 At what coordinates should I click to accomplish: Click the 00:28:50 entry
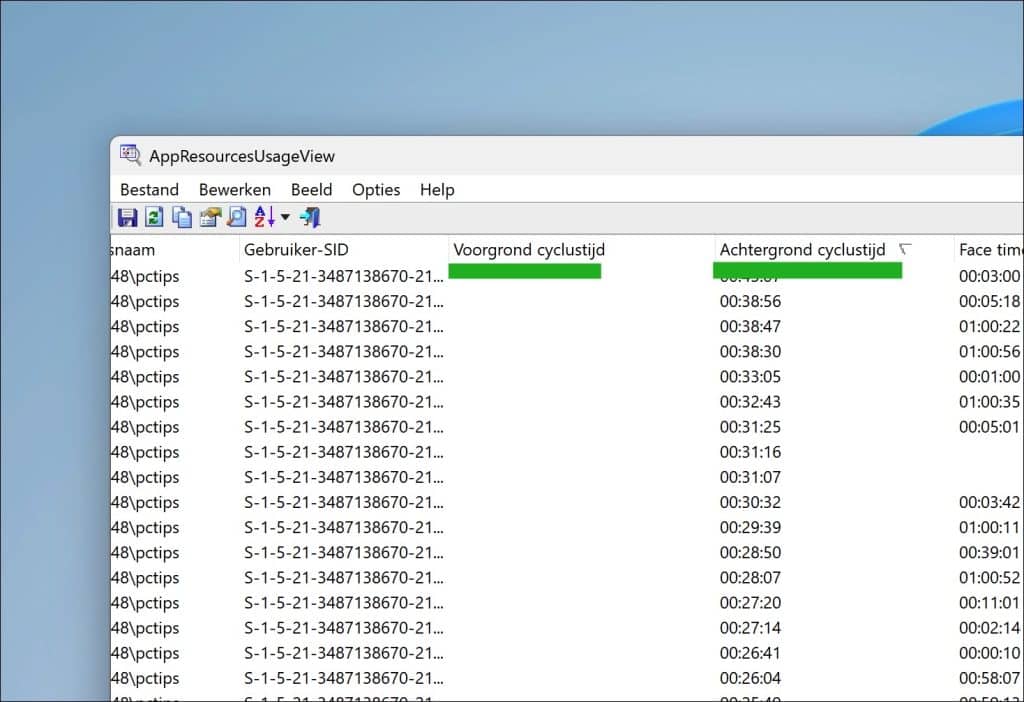pyautogui.click(x=750, y=552)
